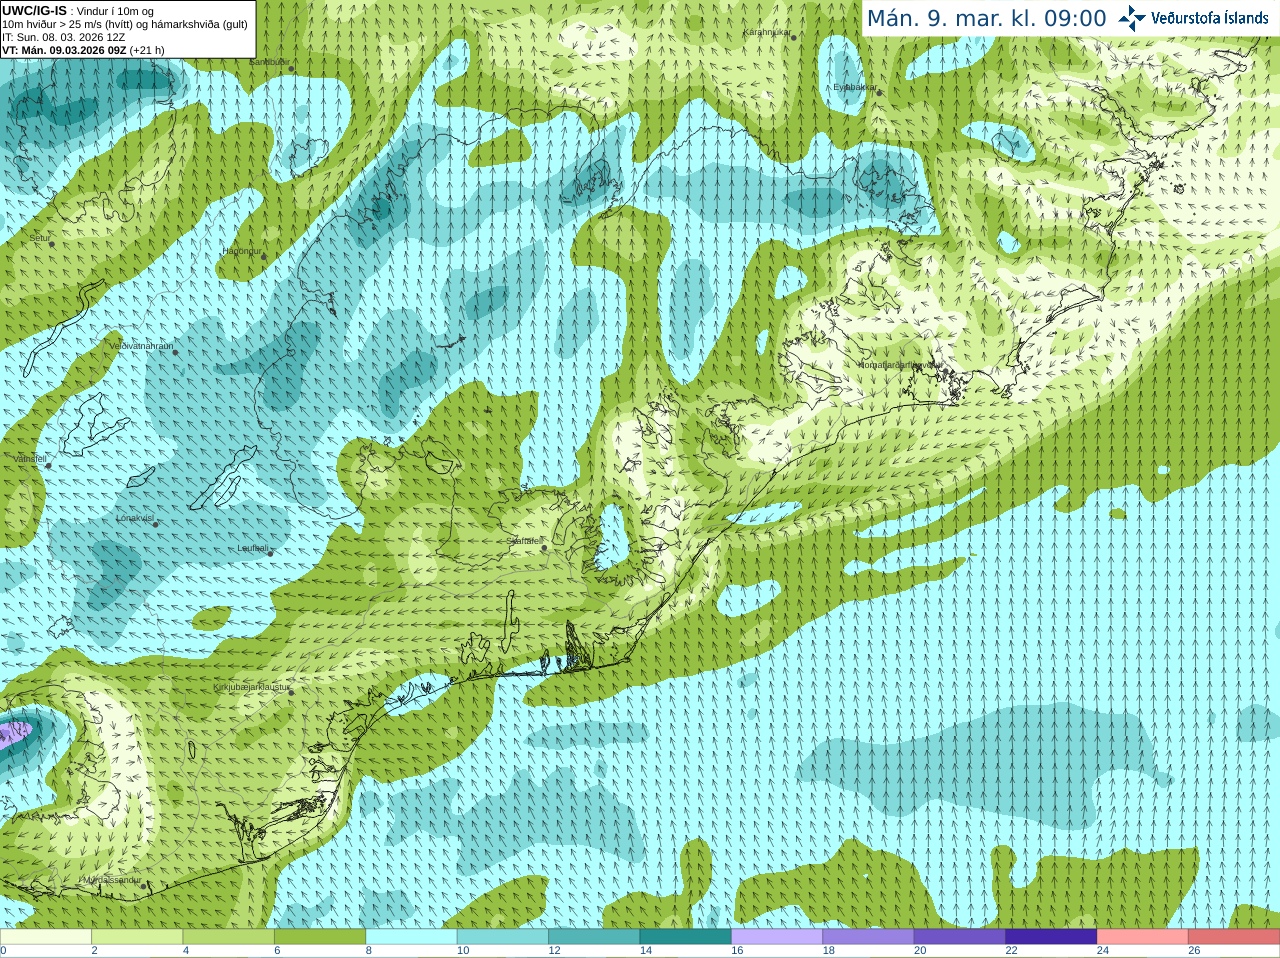Click the legend scale value 24
Viewport: 1280px width, 958px height.
[x=1103, y=951]
